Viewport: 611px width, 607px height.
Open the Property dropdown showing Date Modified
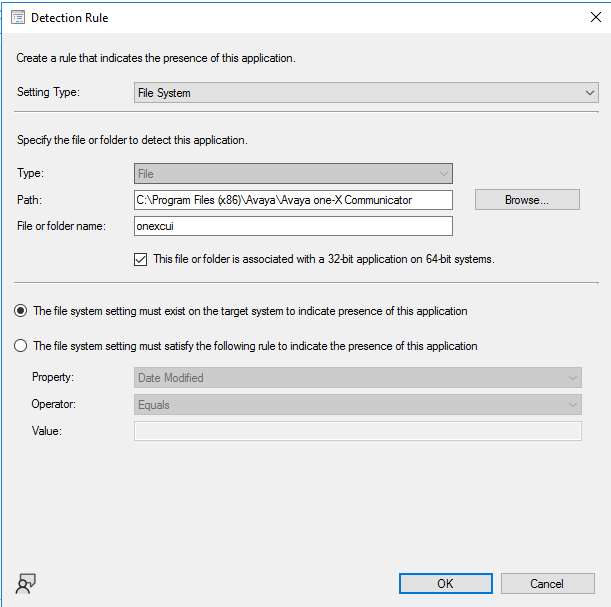click(358, 378)
